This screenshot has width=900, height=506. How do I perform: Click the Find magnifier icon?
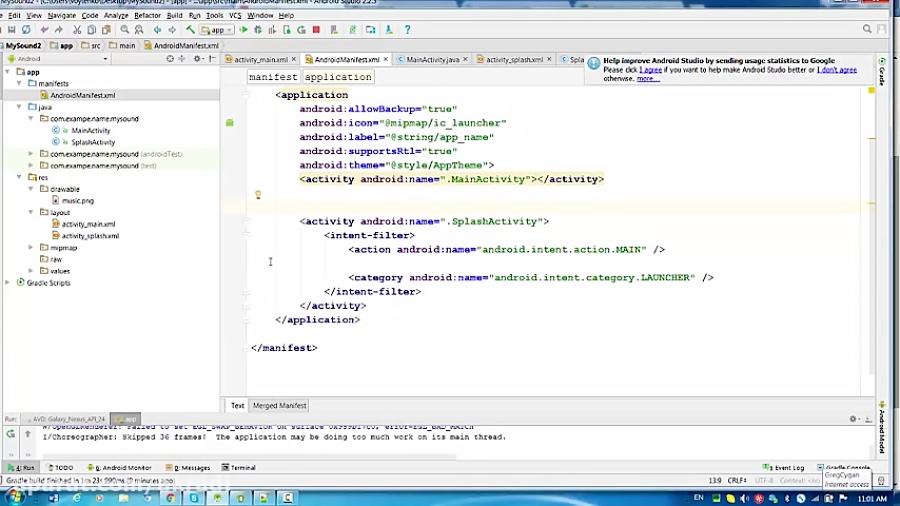tap(125, 29)
